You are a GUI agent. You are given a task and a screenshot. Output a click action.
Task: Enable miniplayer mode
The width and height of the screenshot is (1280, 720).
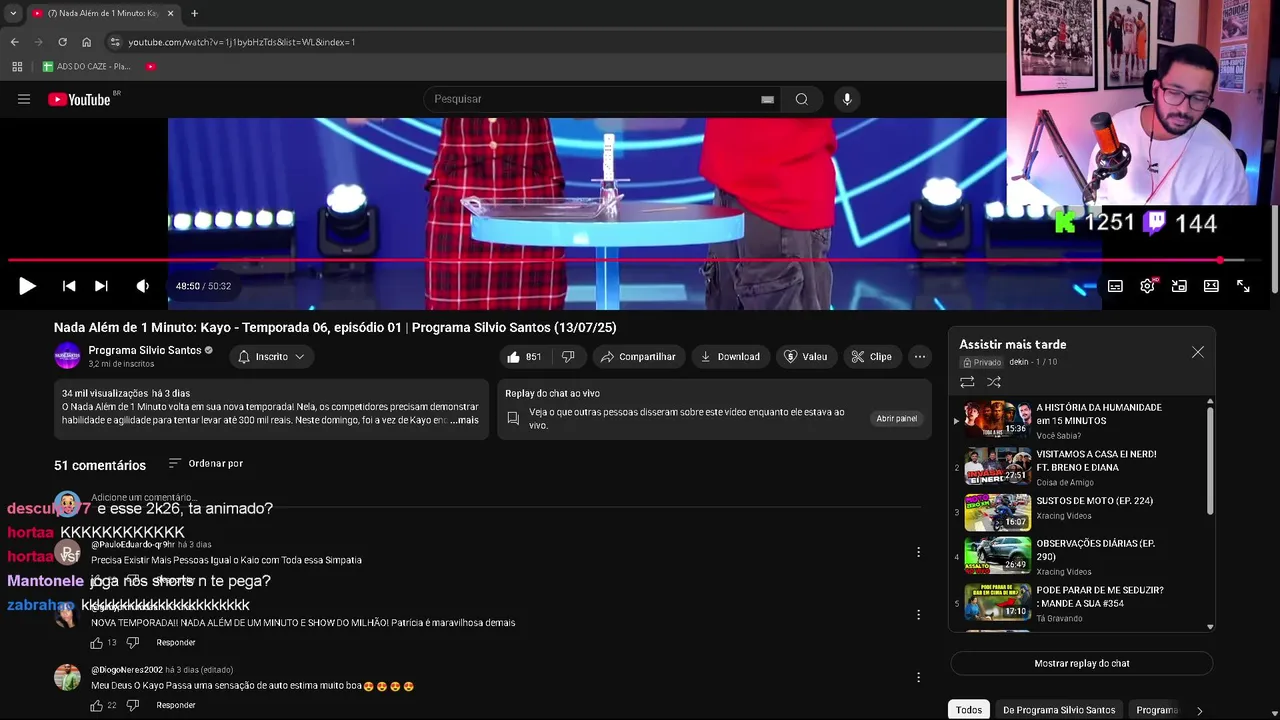point(1179,286)
